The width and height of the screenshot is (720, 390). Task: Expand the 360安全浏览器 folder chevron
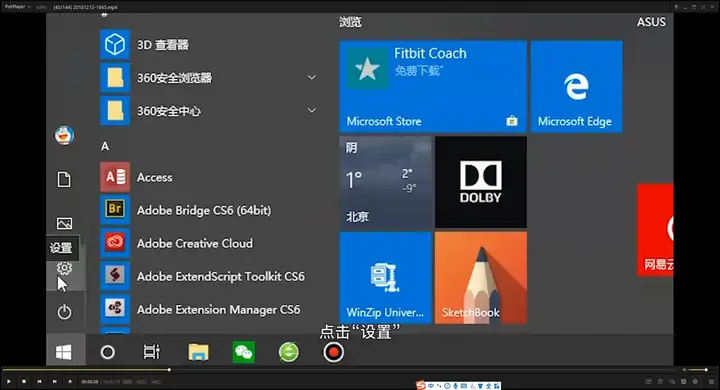coord(312,78)
